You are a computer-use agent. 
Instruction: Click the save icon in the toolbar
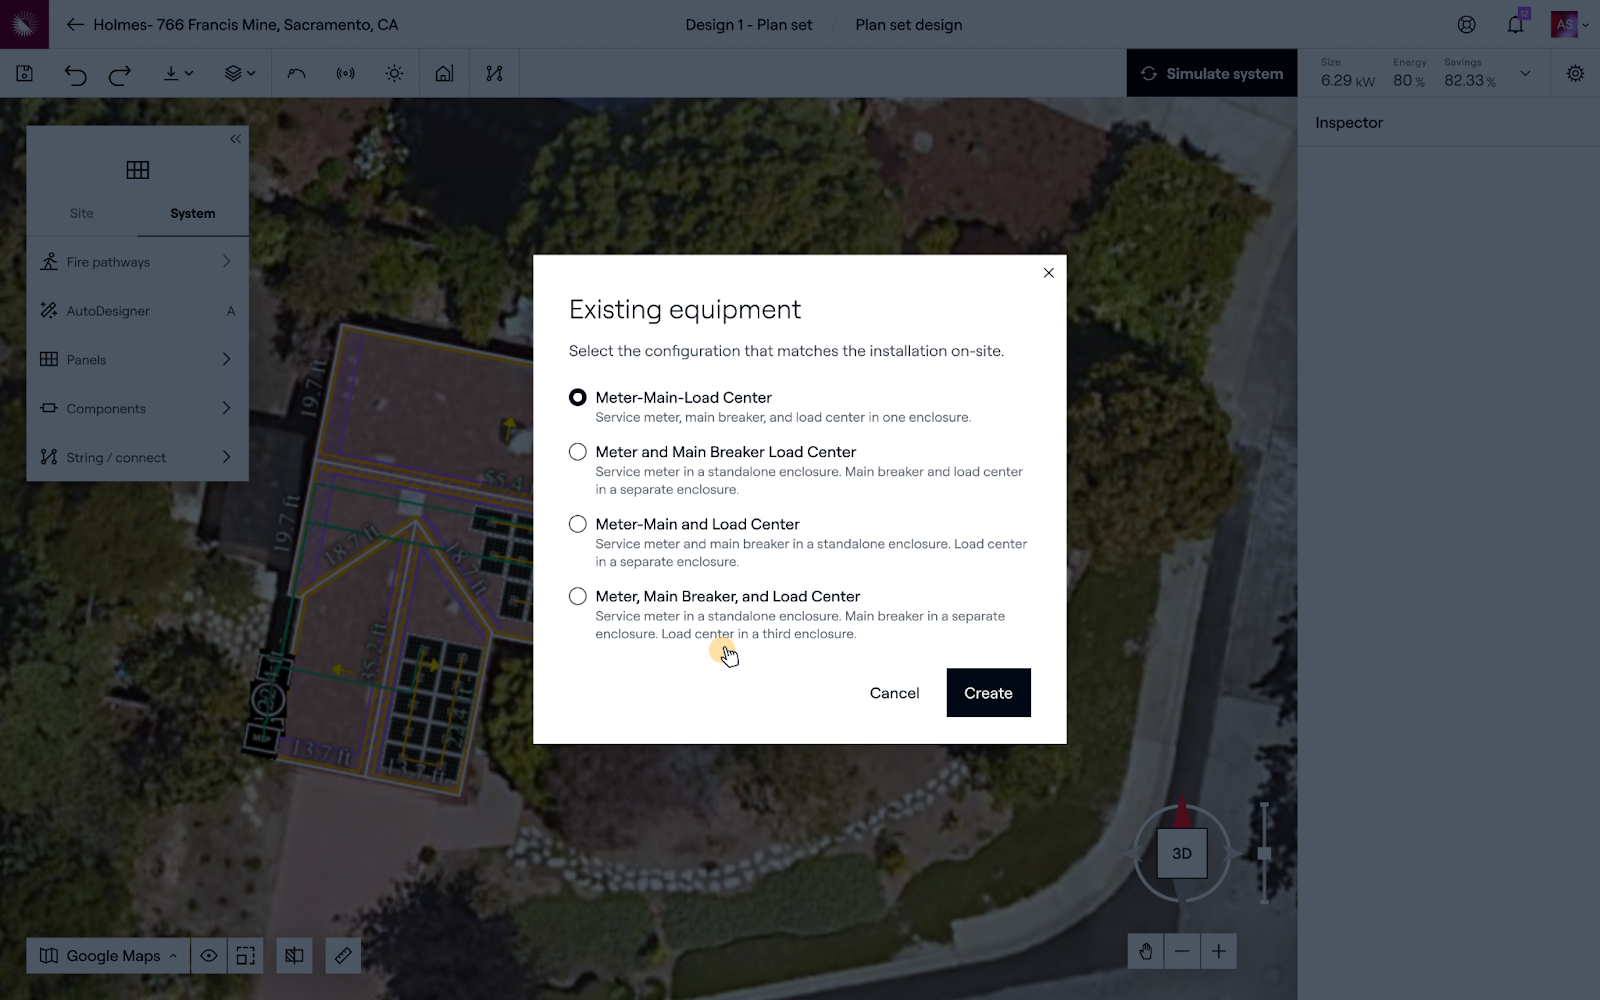(25, 73)
